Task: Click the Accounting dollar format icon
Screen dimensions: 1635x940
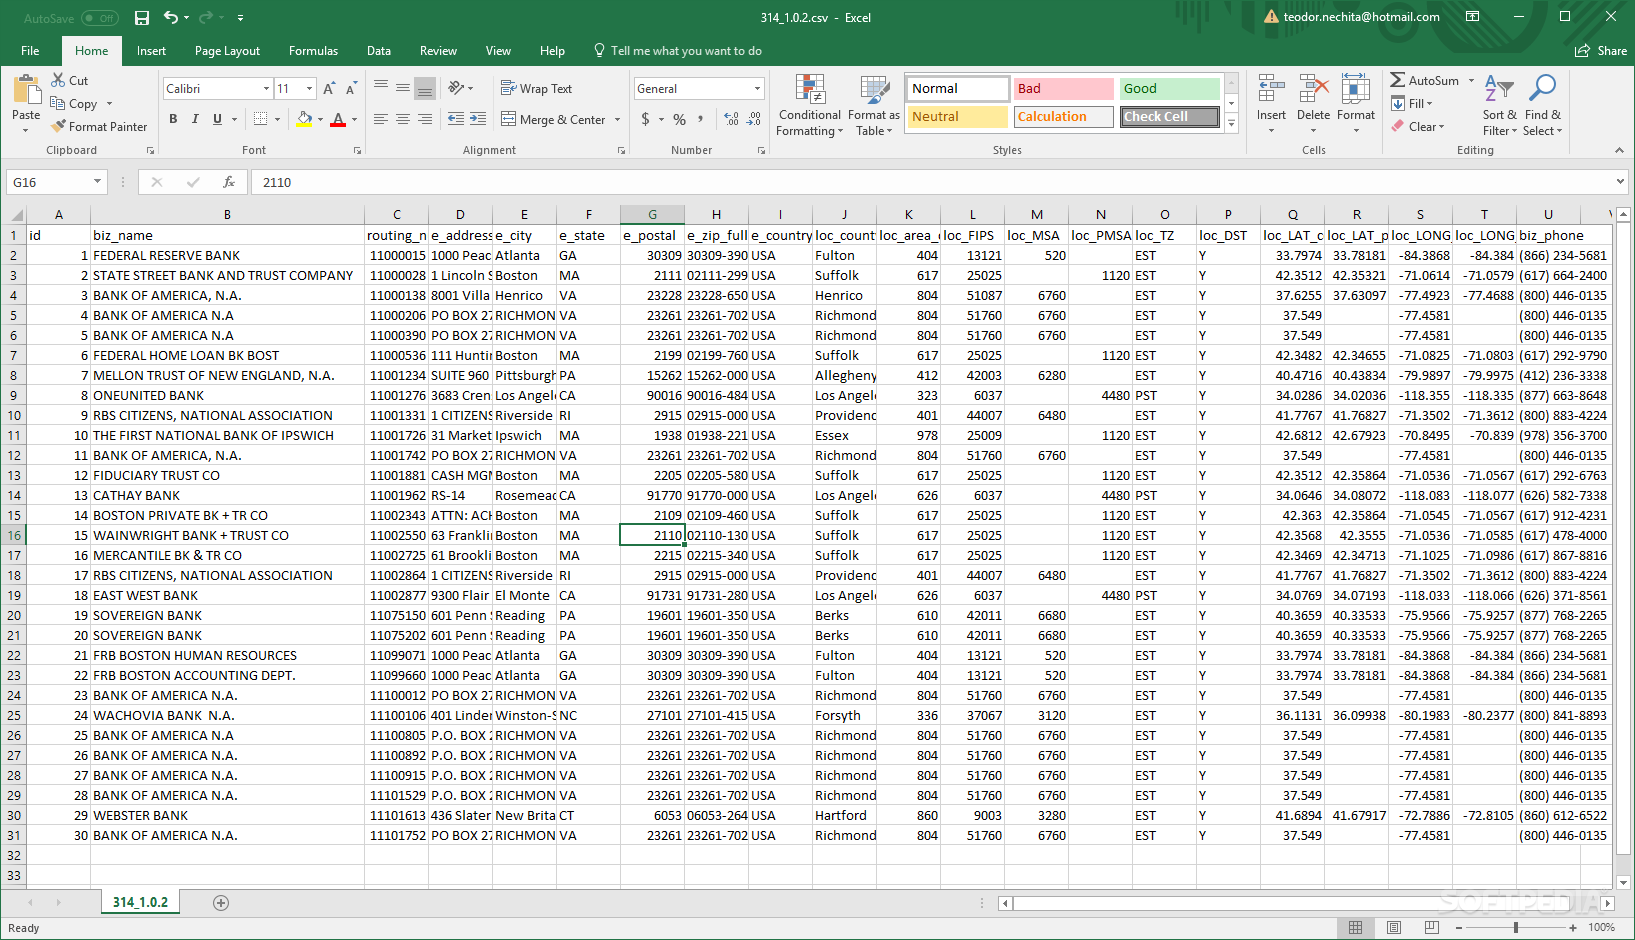Action: (x=645, y=119)
